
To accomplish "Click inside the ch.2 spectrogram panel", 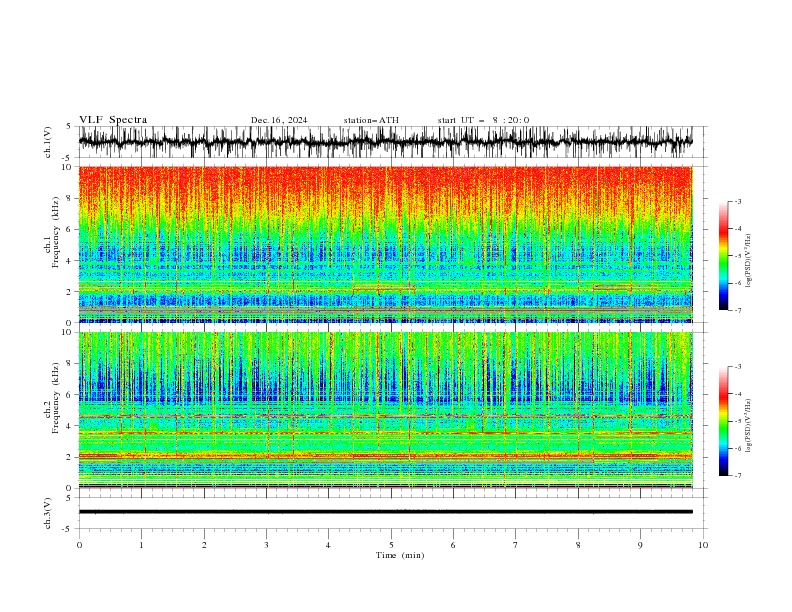I will click(385, 410).
